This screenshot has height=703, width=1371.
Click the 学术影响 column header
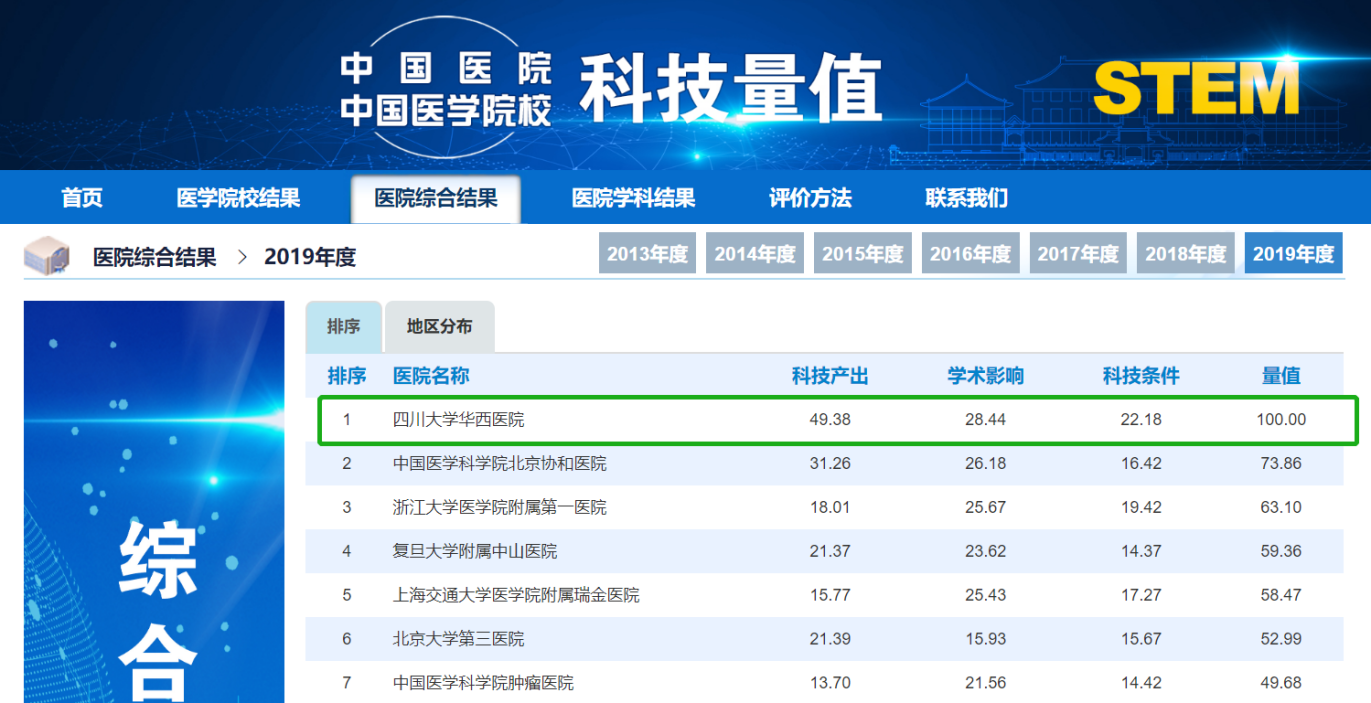(x=986, y=376)
